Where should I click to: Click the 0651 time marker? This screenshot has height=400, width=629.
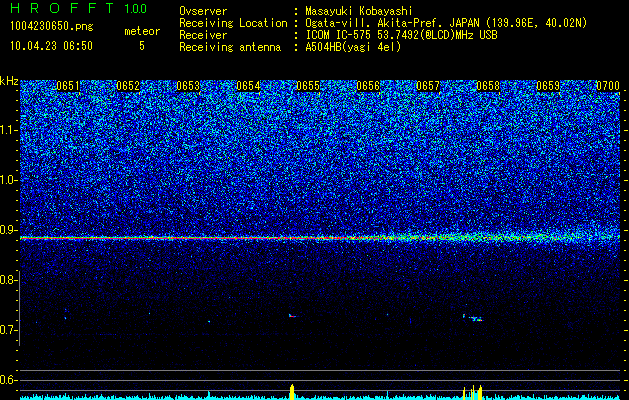point(68,86)
